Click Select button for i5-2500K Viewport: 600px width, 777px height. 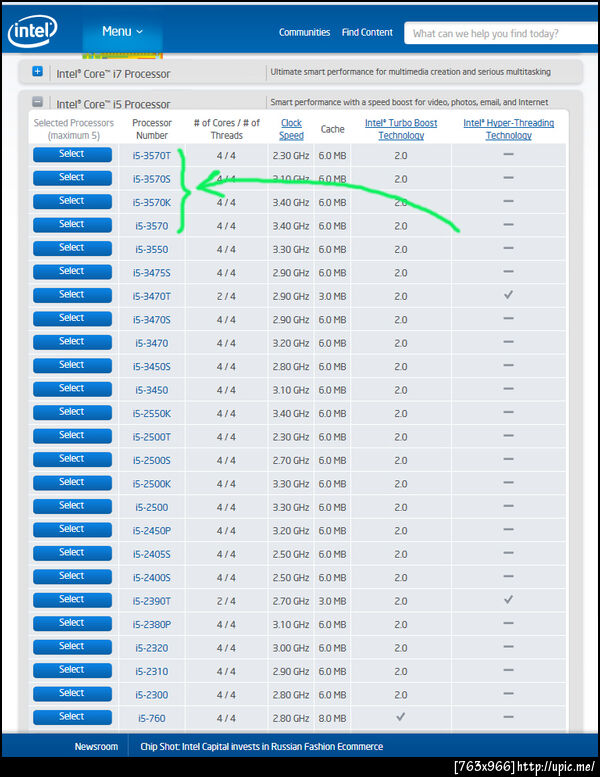(72, 483)
